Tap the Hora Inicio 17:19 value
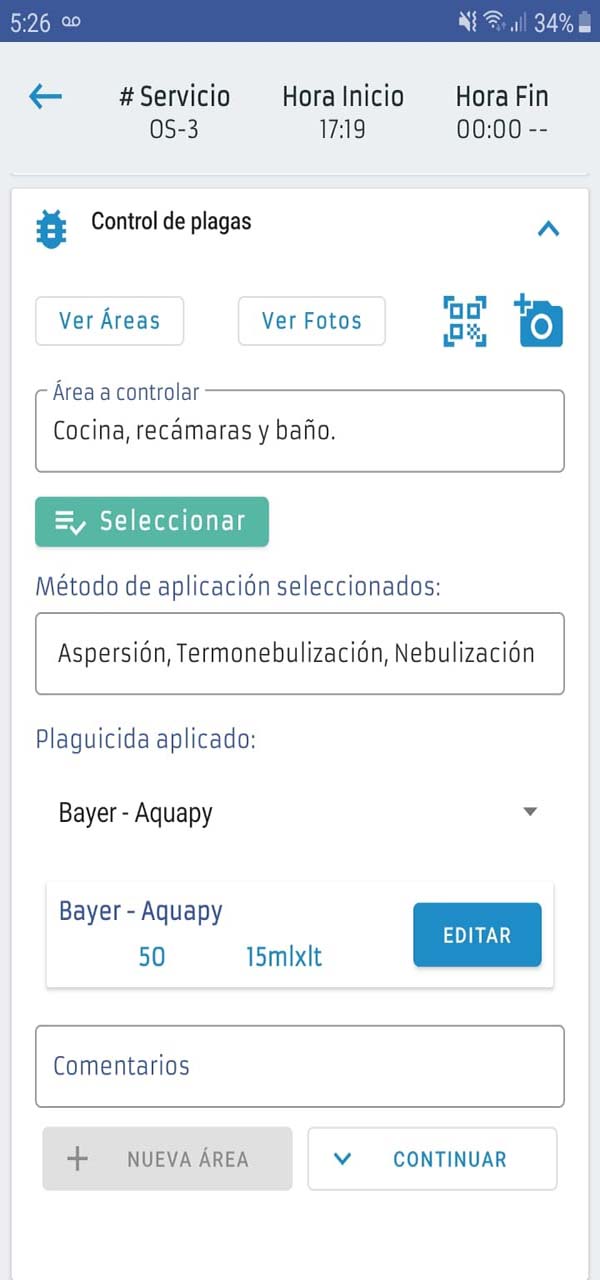 pos(342,129)
